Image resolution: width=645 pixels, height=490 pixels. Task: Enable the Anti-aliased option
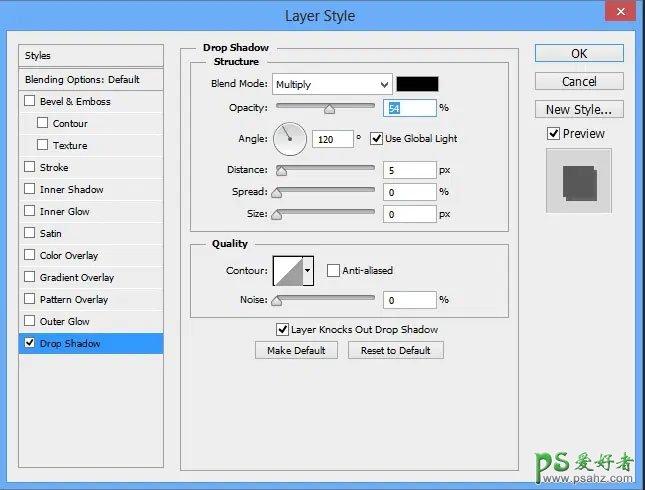coord(333,270)
